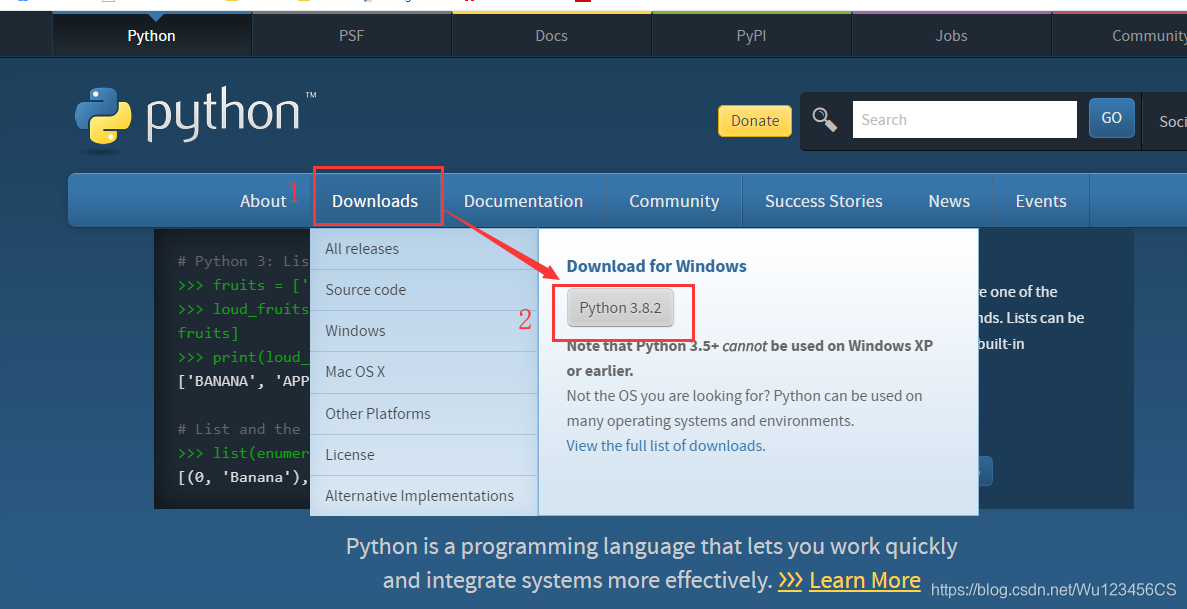1187x609 pixels.
Task: Click the Socialize menu at the header's right edge
Action: (1164, 121)
